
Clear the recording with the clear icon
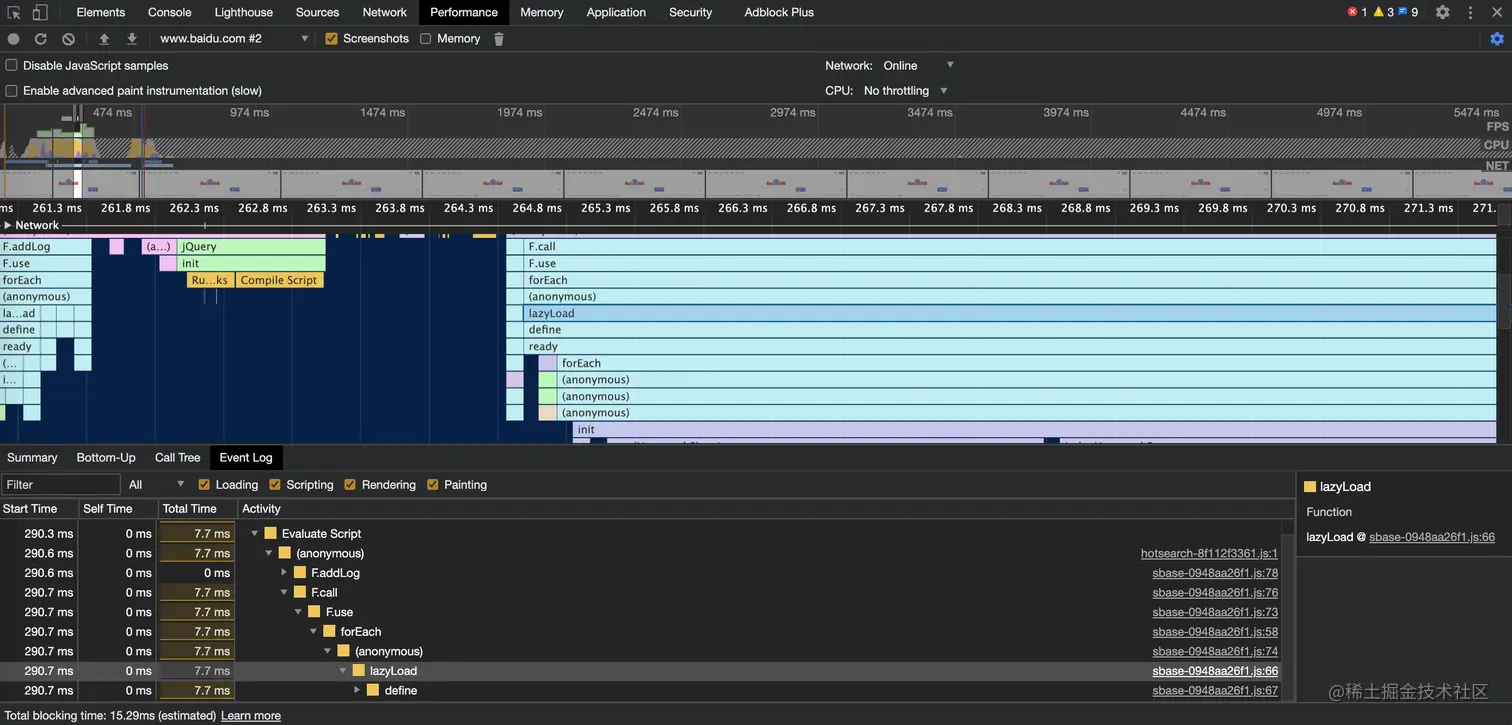[x=68, y=39]
